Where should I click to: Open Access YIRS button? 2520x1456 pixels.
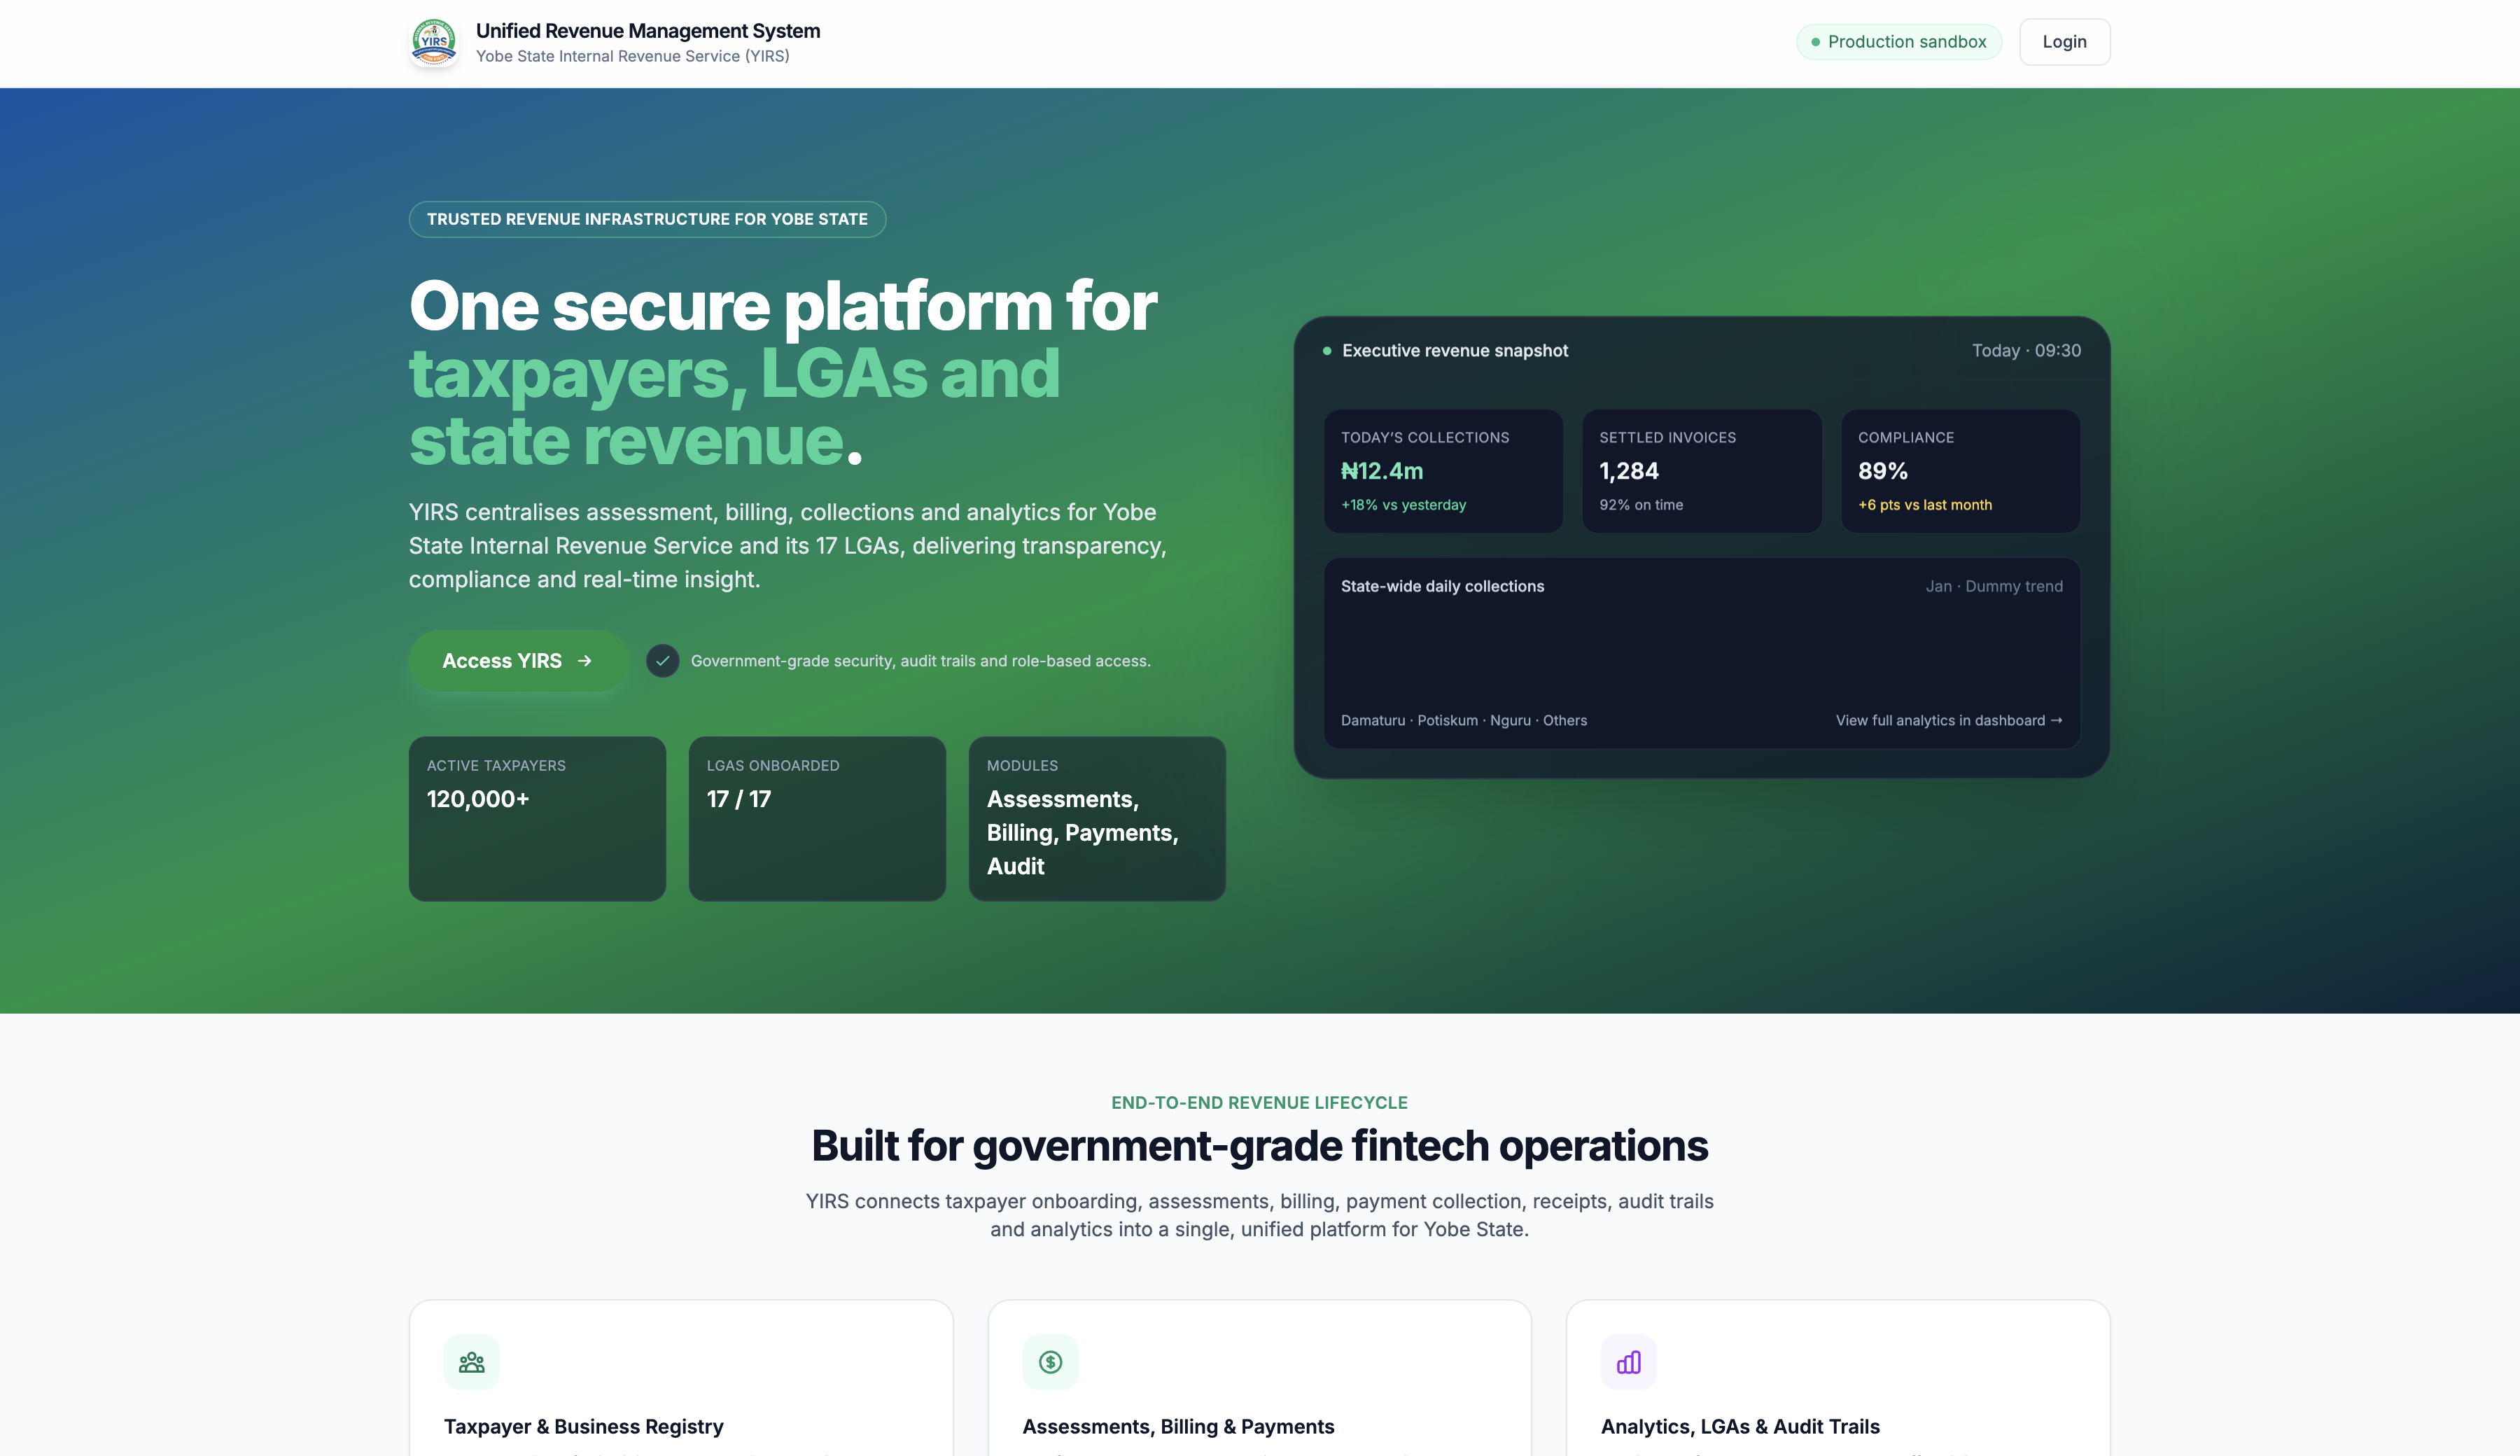coord(518,661)
